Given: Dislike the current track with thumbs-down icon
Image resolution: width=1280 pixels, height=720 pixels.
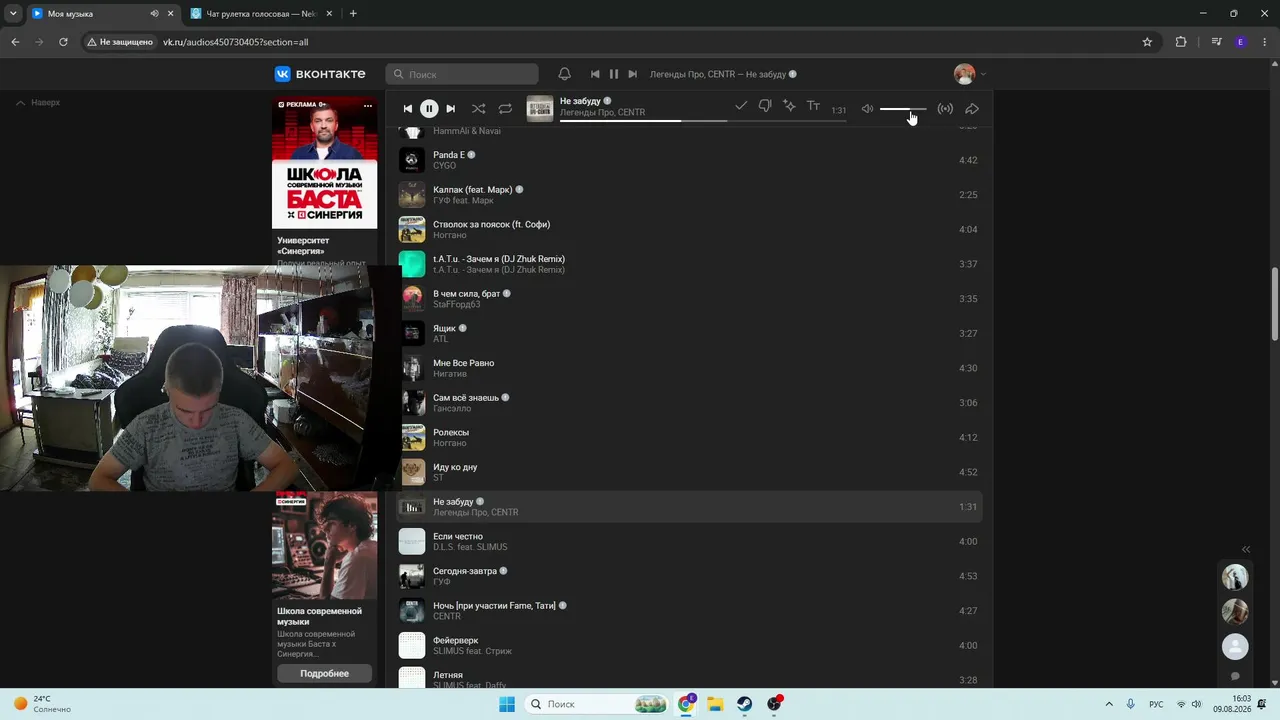Looking at the screenshot, I should click(765, 105).
